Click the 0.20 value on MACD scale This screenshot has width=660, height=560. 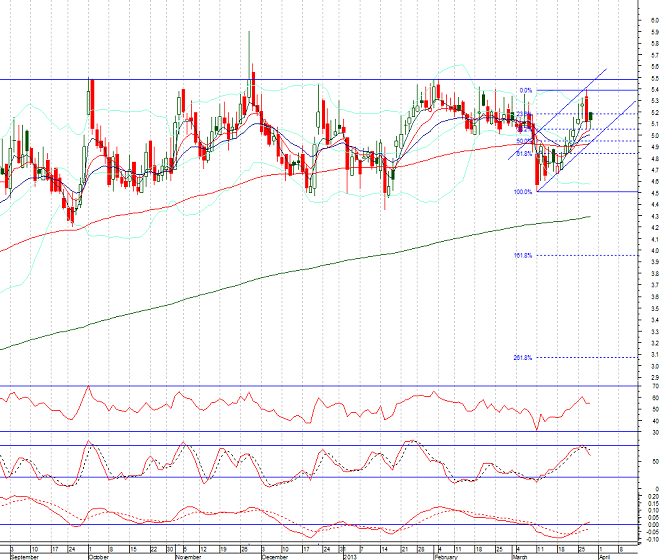click(x=650, y=494)
